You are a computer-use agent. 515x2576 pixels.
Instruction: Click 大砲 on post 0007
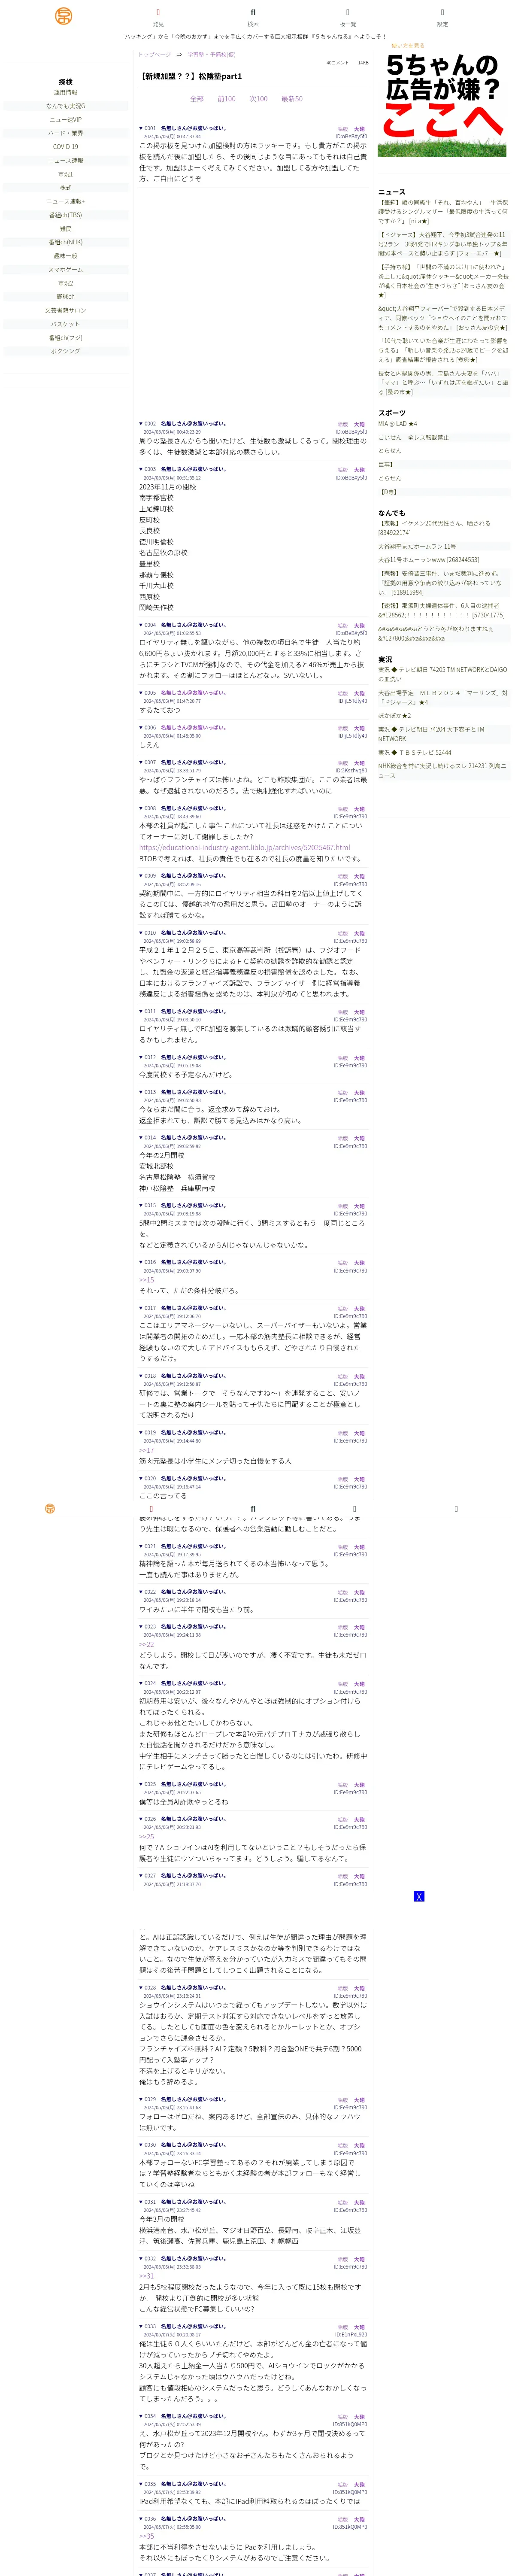[359, 763]
